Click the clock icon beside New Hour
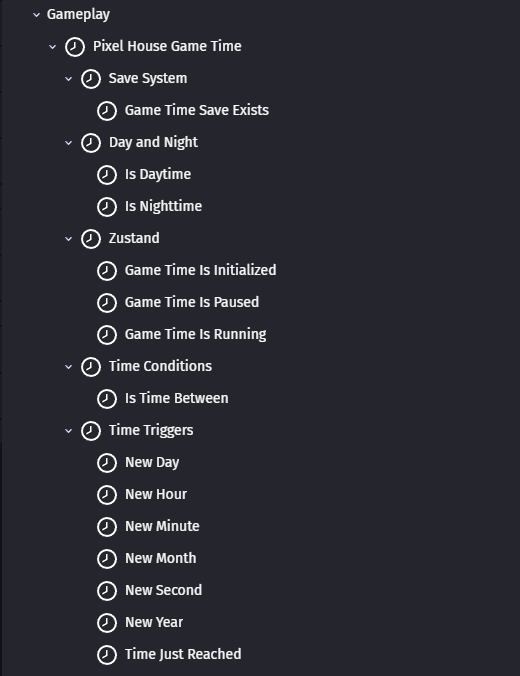This screenshot has height=676, width=520. coord(107,494)
